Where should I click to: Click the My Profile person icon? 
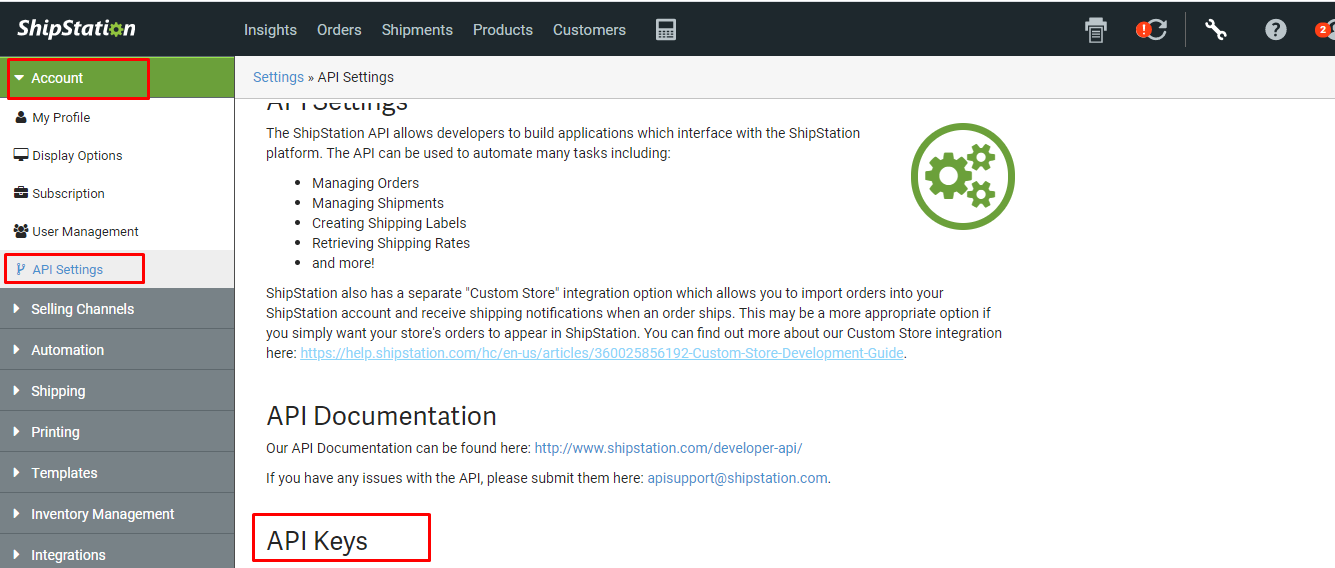[x=21, y=117]
